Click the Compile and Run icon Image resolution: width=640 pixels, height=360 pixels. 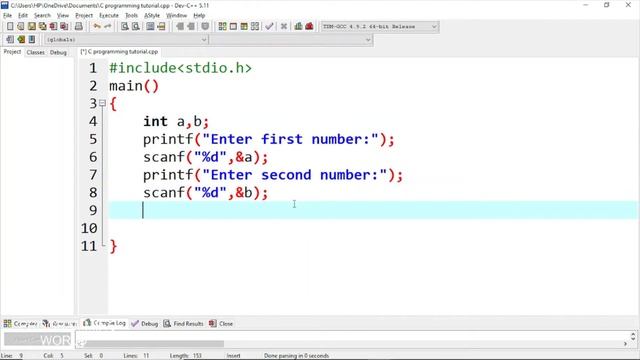[x=244, y=27]
